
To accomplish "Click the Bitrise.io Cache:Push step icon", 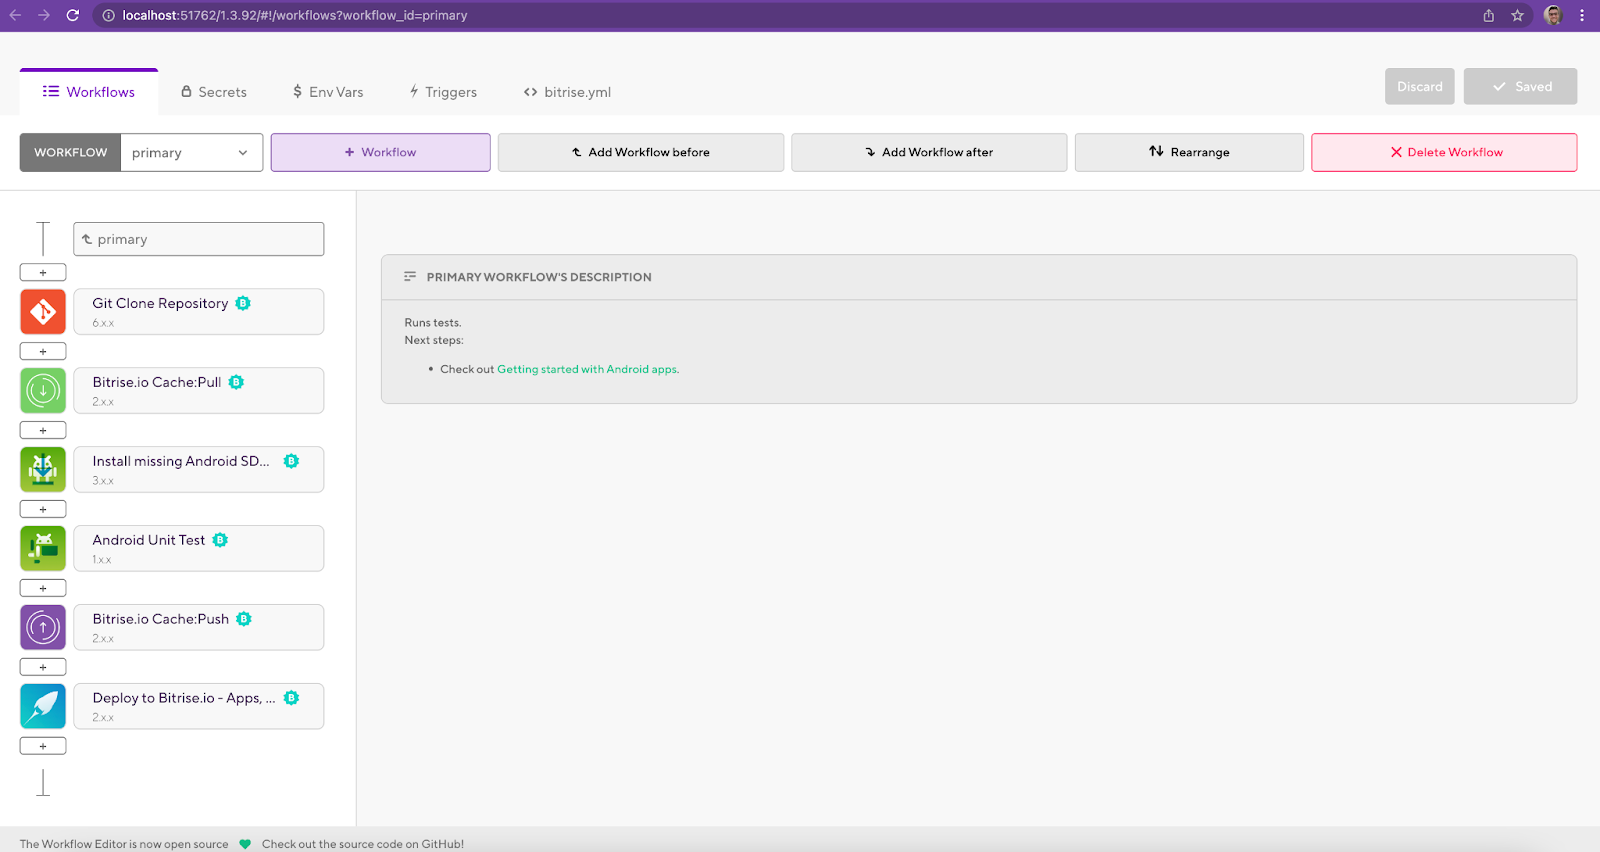I will (43, 628).
